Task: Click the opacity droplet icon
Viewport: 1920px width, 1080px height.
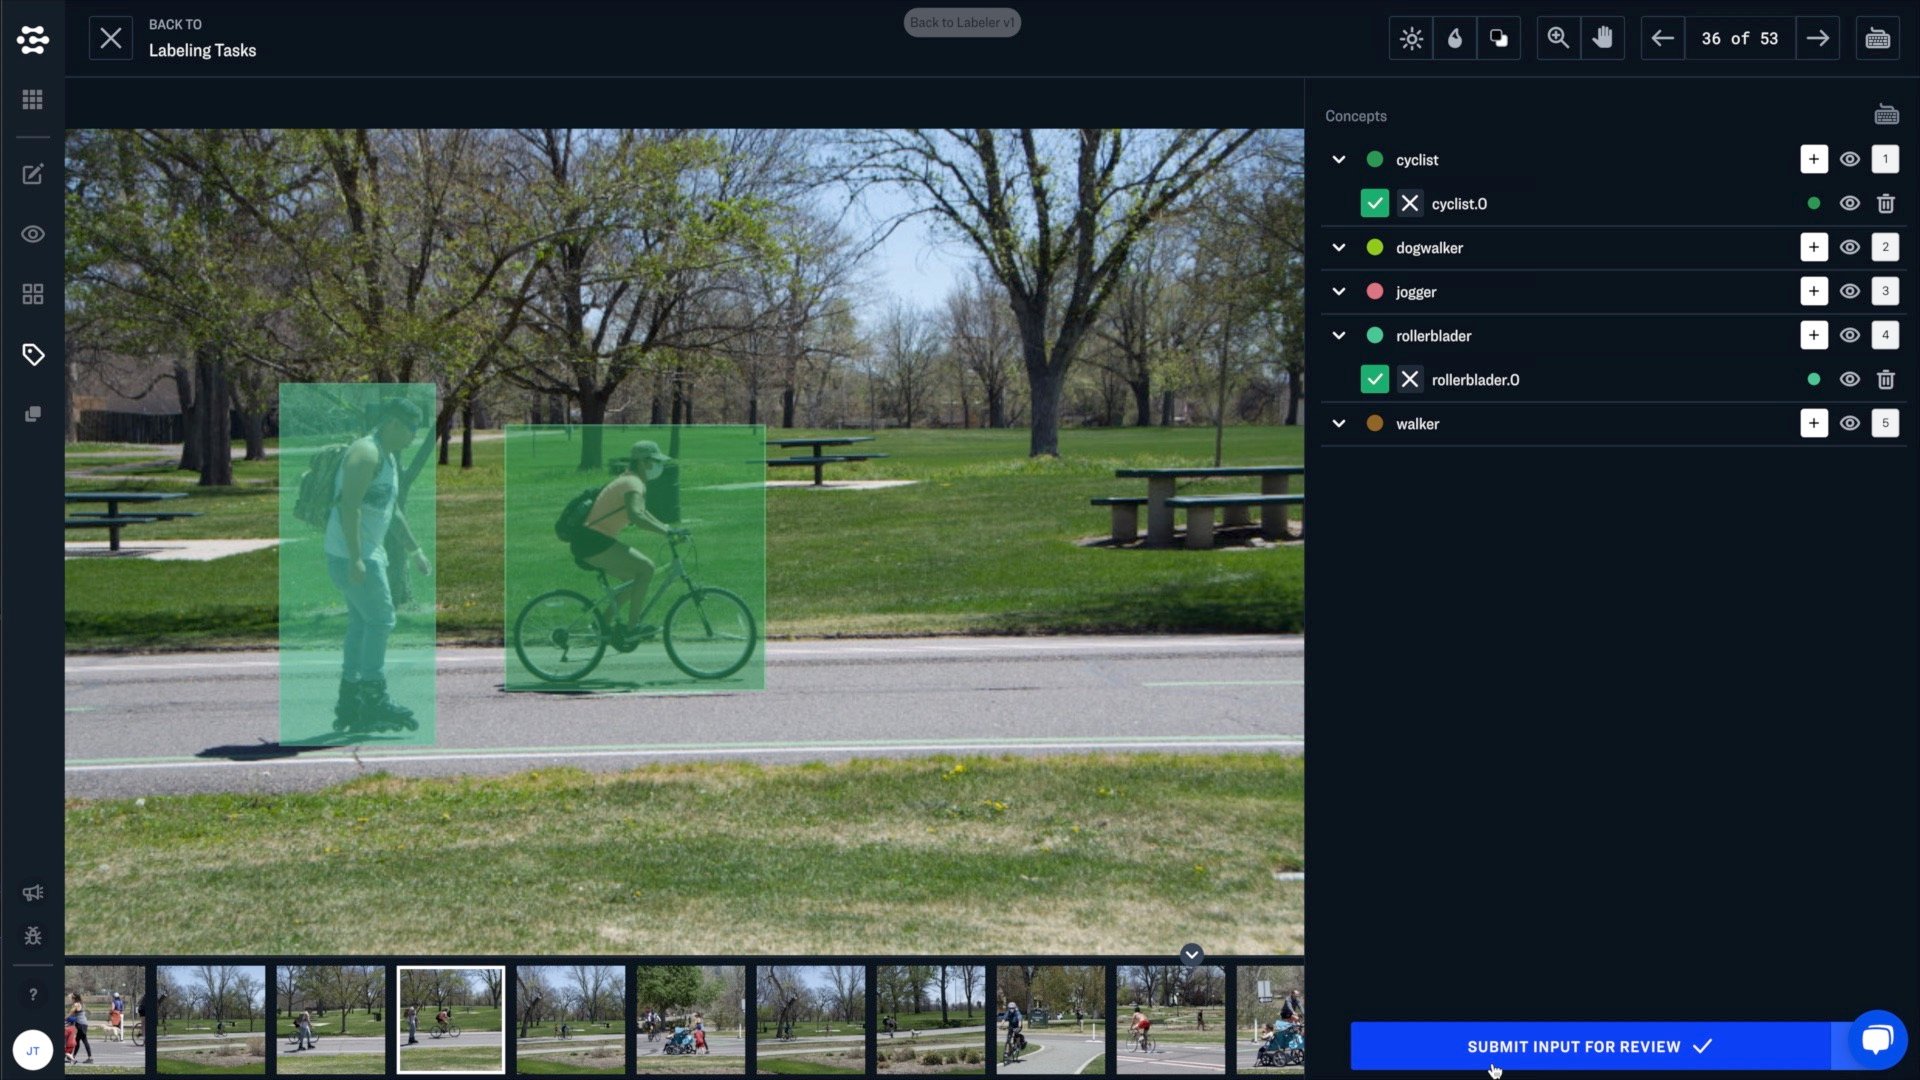Action: tap(1455, 39)
